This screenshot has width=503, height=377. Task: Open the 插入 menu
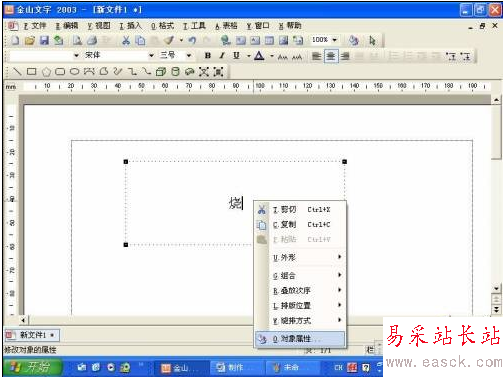pyautogui.click(x=131, y=26)
